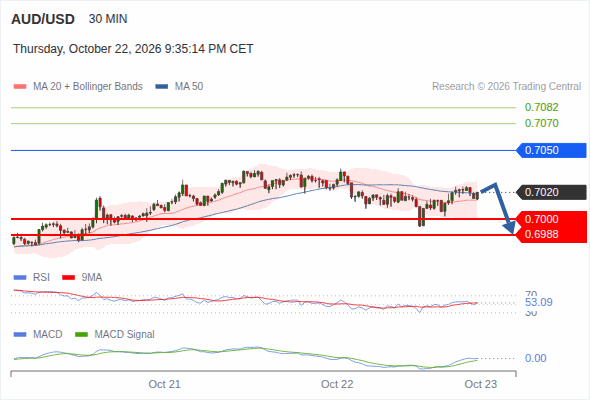Click the blue 0.7050 pivot price tag
Viewport: 590px width, 400px height.
pyautogui.click(x=551, y=150)
